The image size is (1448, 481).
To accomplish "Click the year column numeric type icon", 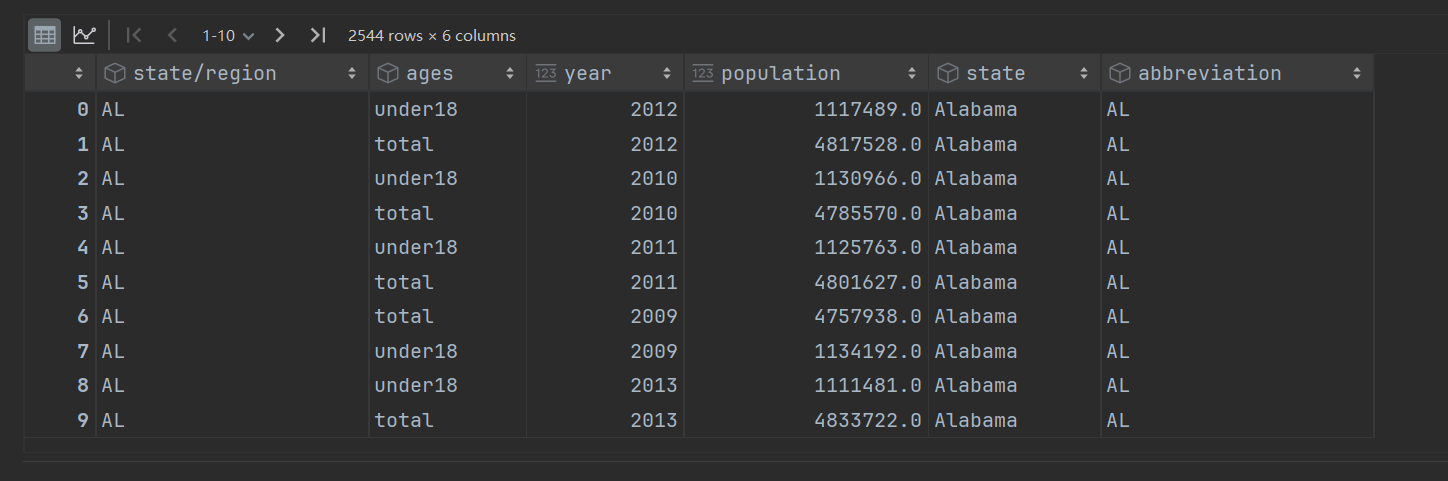I will [546, 73].
